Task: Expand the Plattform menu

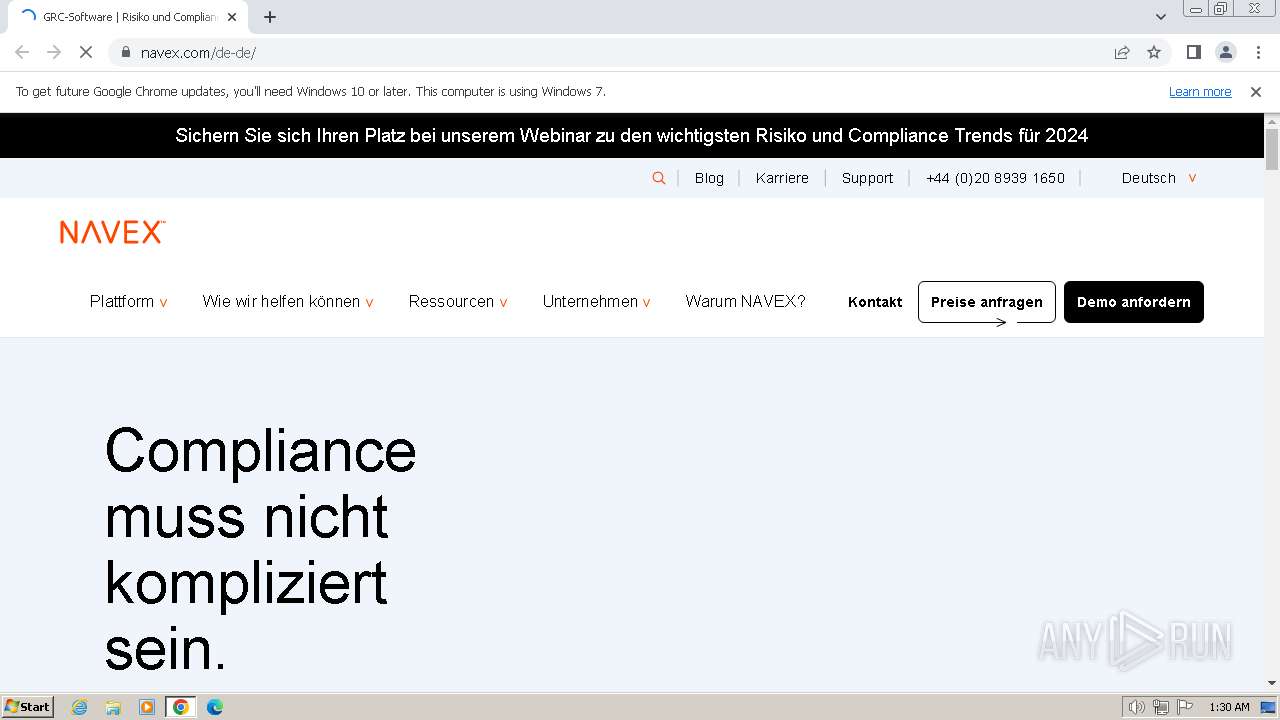Action: pos(129,302)
